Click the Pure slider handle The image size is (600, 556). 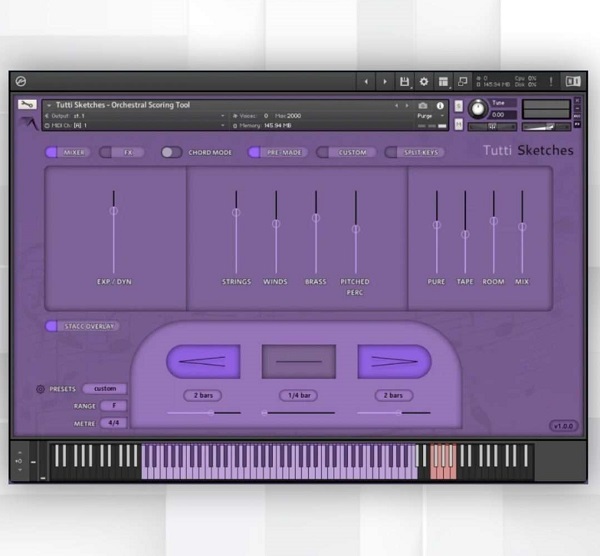click(x=437, y=225)
